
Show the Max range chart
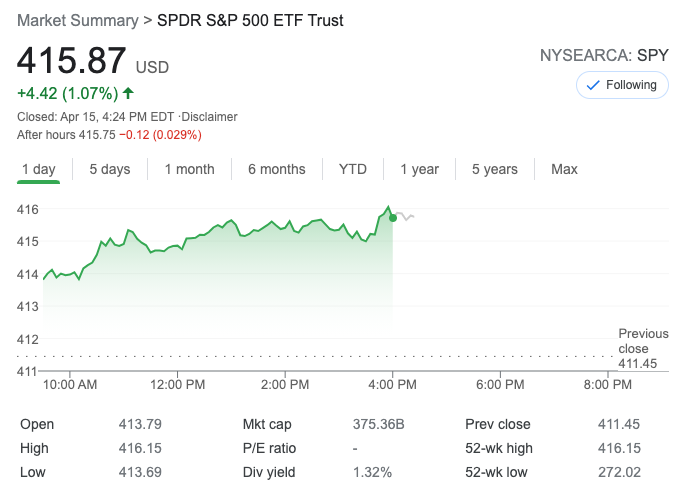(564, 169)
